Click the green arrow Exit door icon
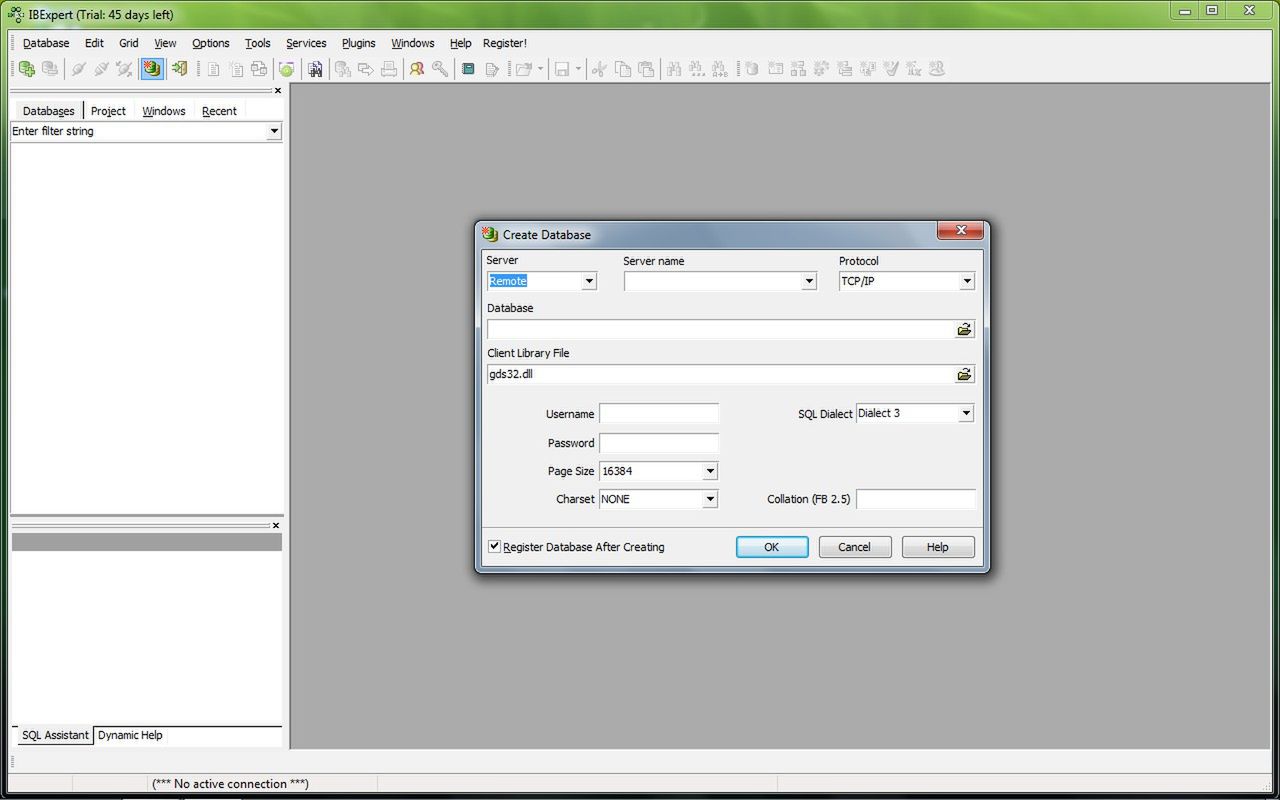 (179, 69)
